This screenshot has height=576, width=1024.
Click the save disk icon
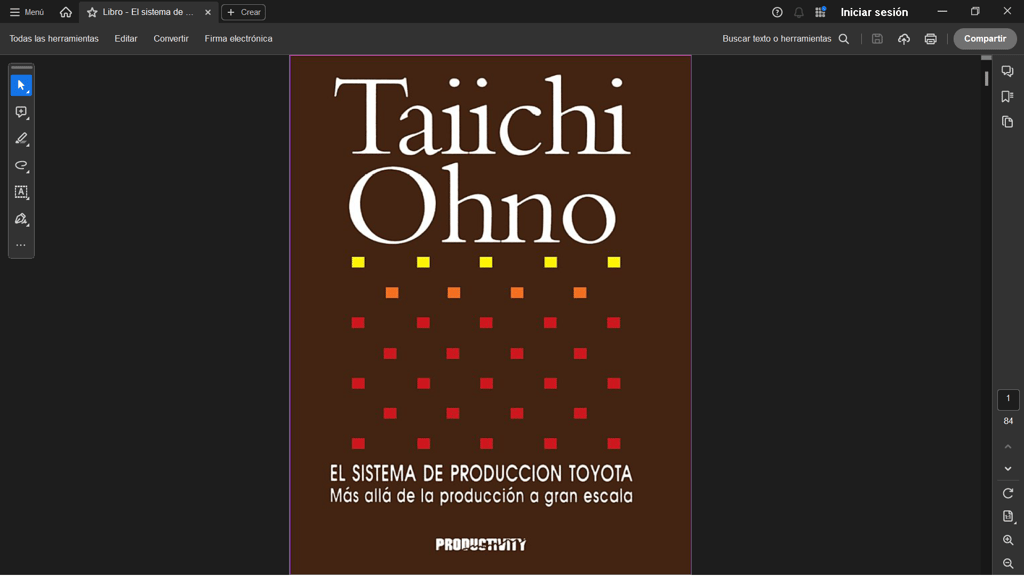(877, 39)
